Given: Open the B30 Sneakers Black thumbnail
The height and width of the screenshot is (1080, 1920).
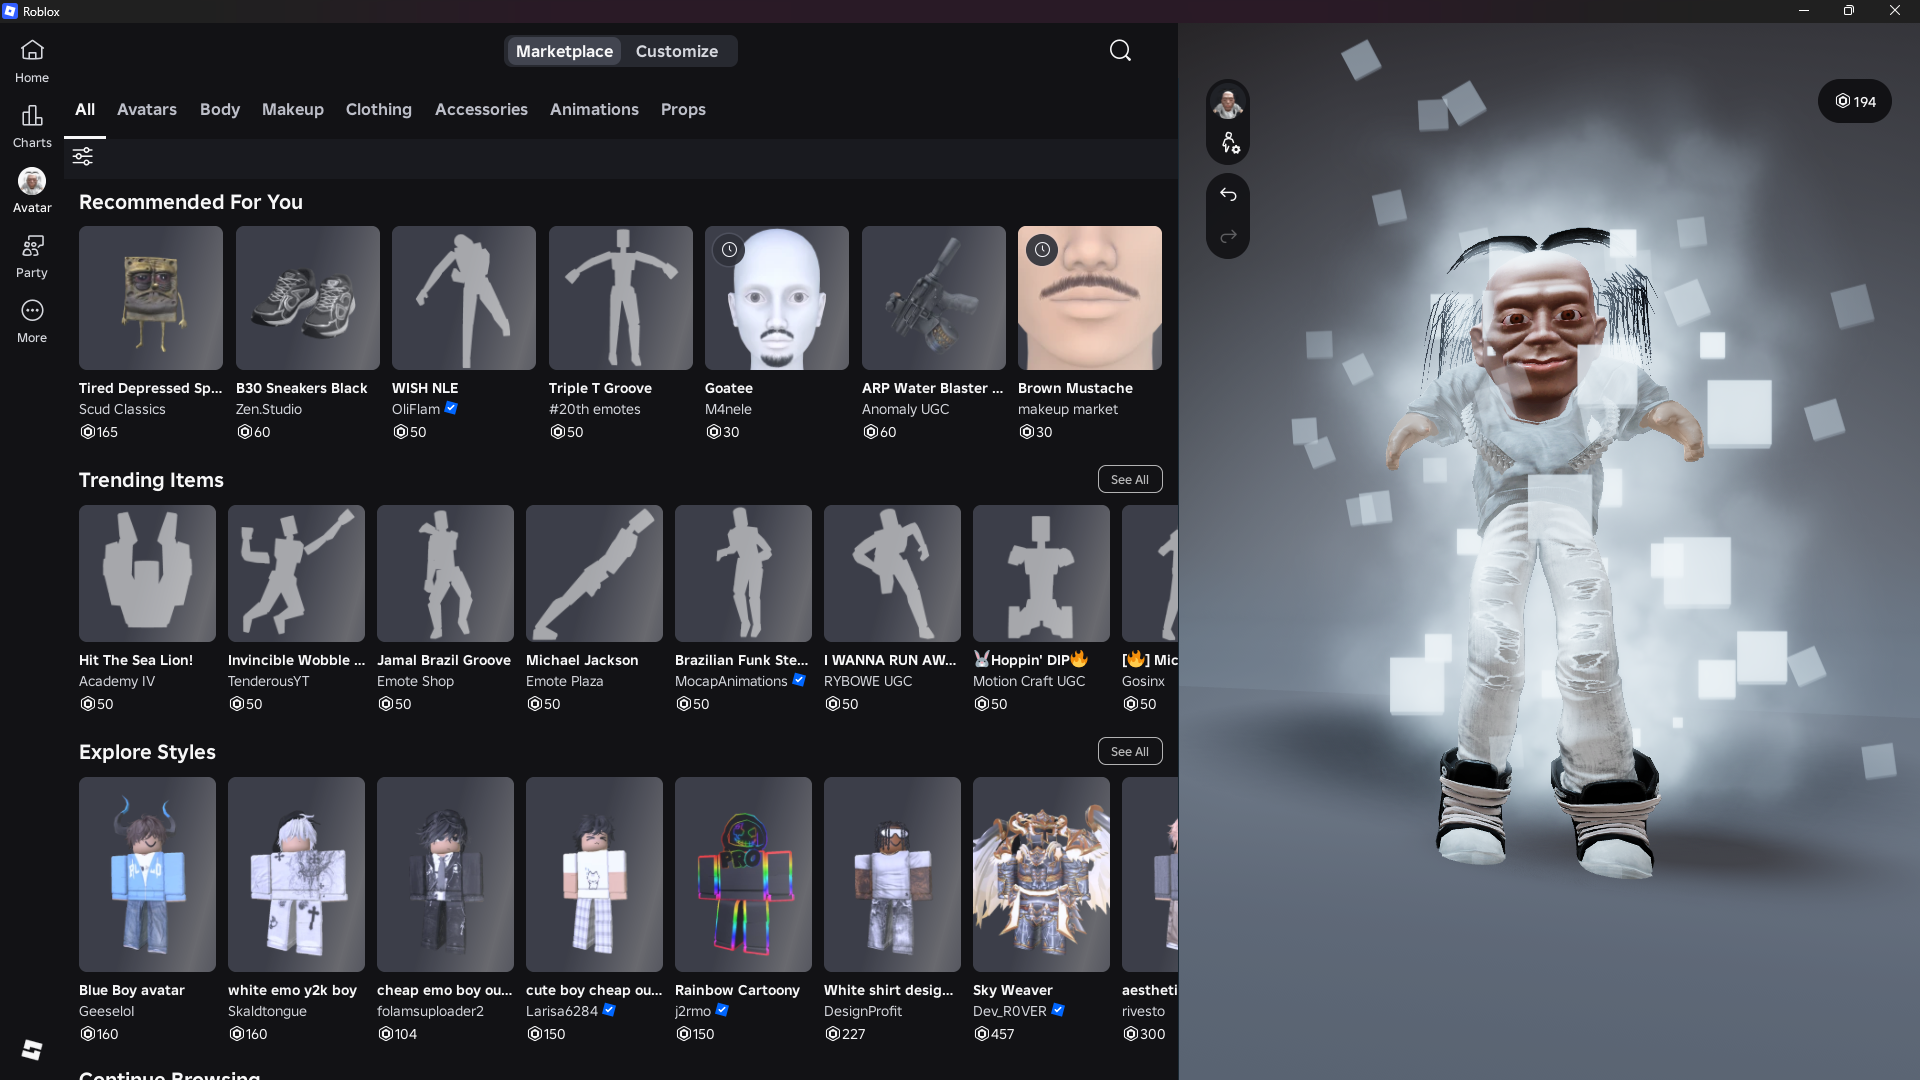Looking at the screenshot, I should click(308, 298).
